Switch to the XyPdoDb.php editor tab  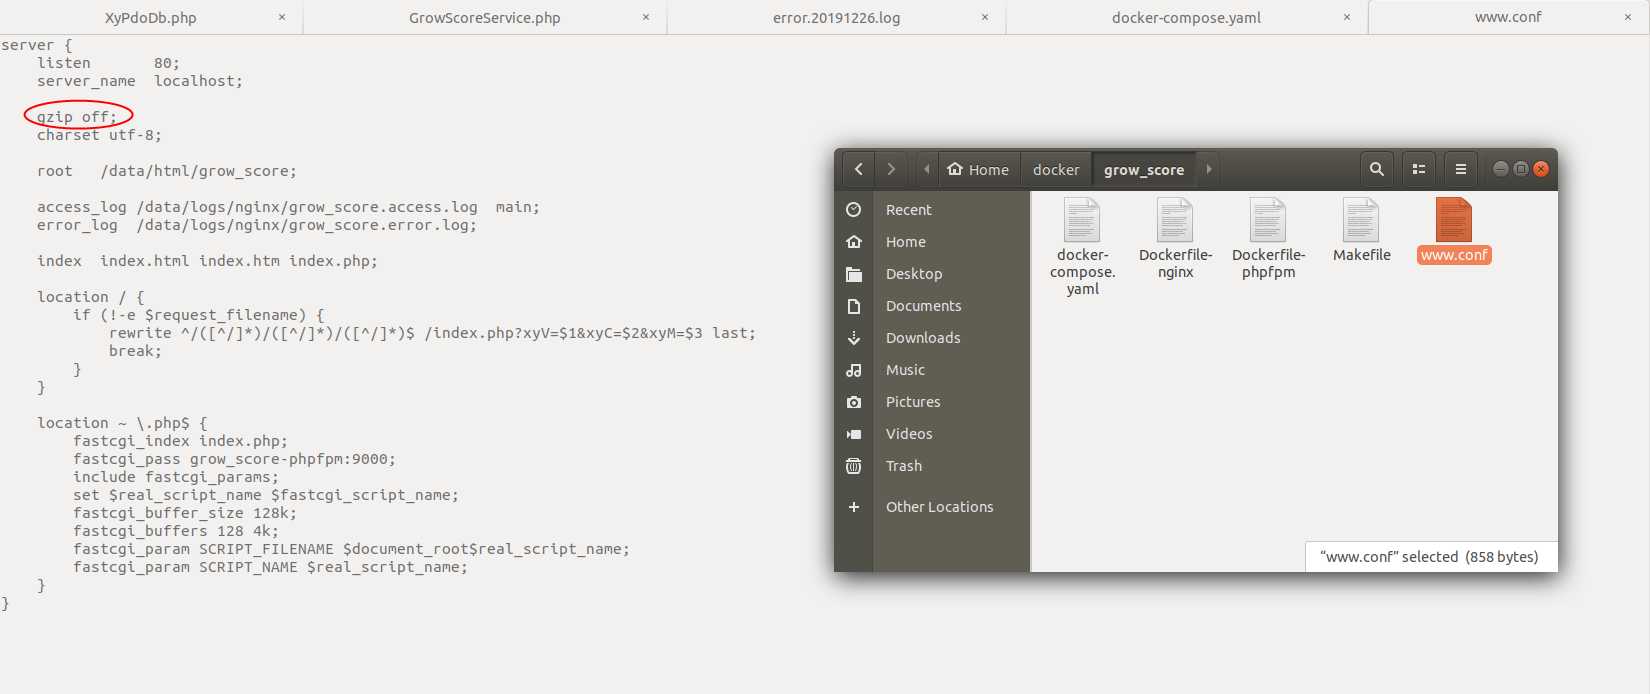click(150, 17)
